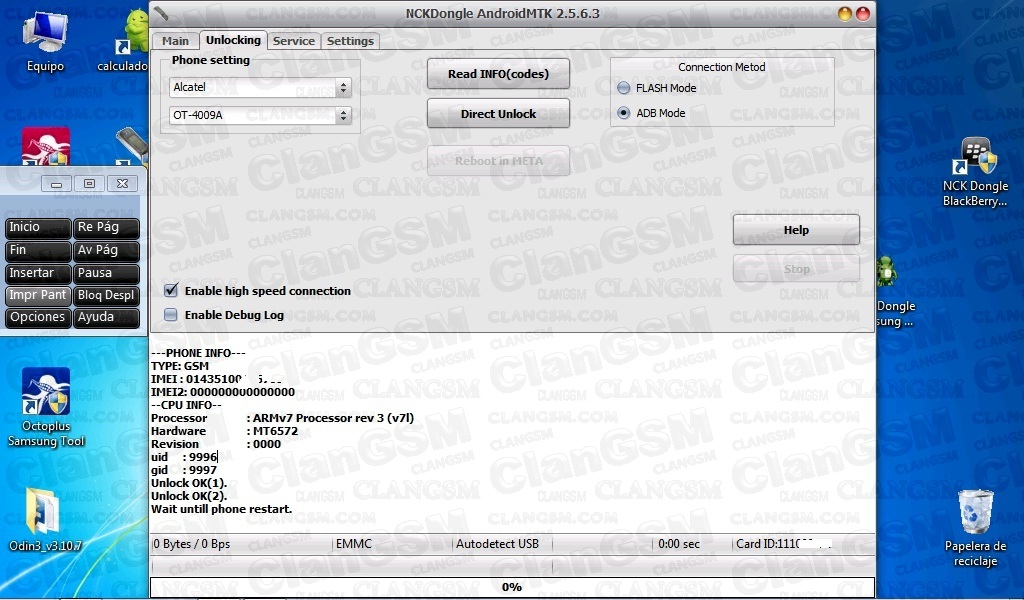Select the Unlocking tab
Screen dimensions: 1024x600
[233, 40]
